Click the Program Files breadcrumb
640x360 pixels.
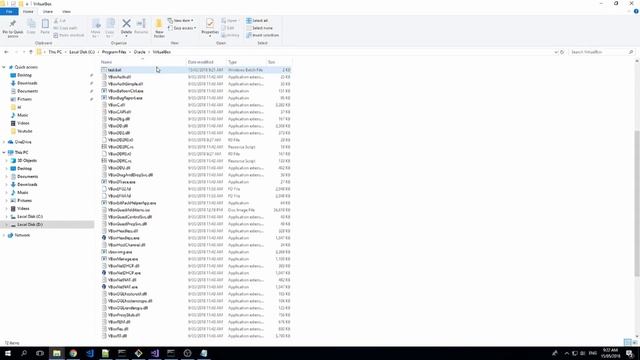(x=114, y=52)
